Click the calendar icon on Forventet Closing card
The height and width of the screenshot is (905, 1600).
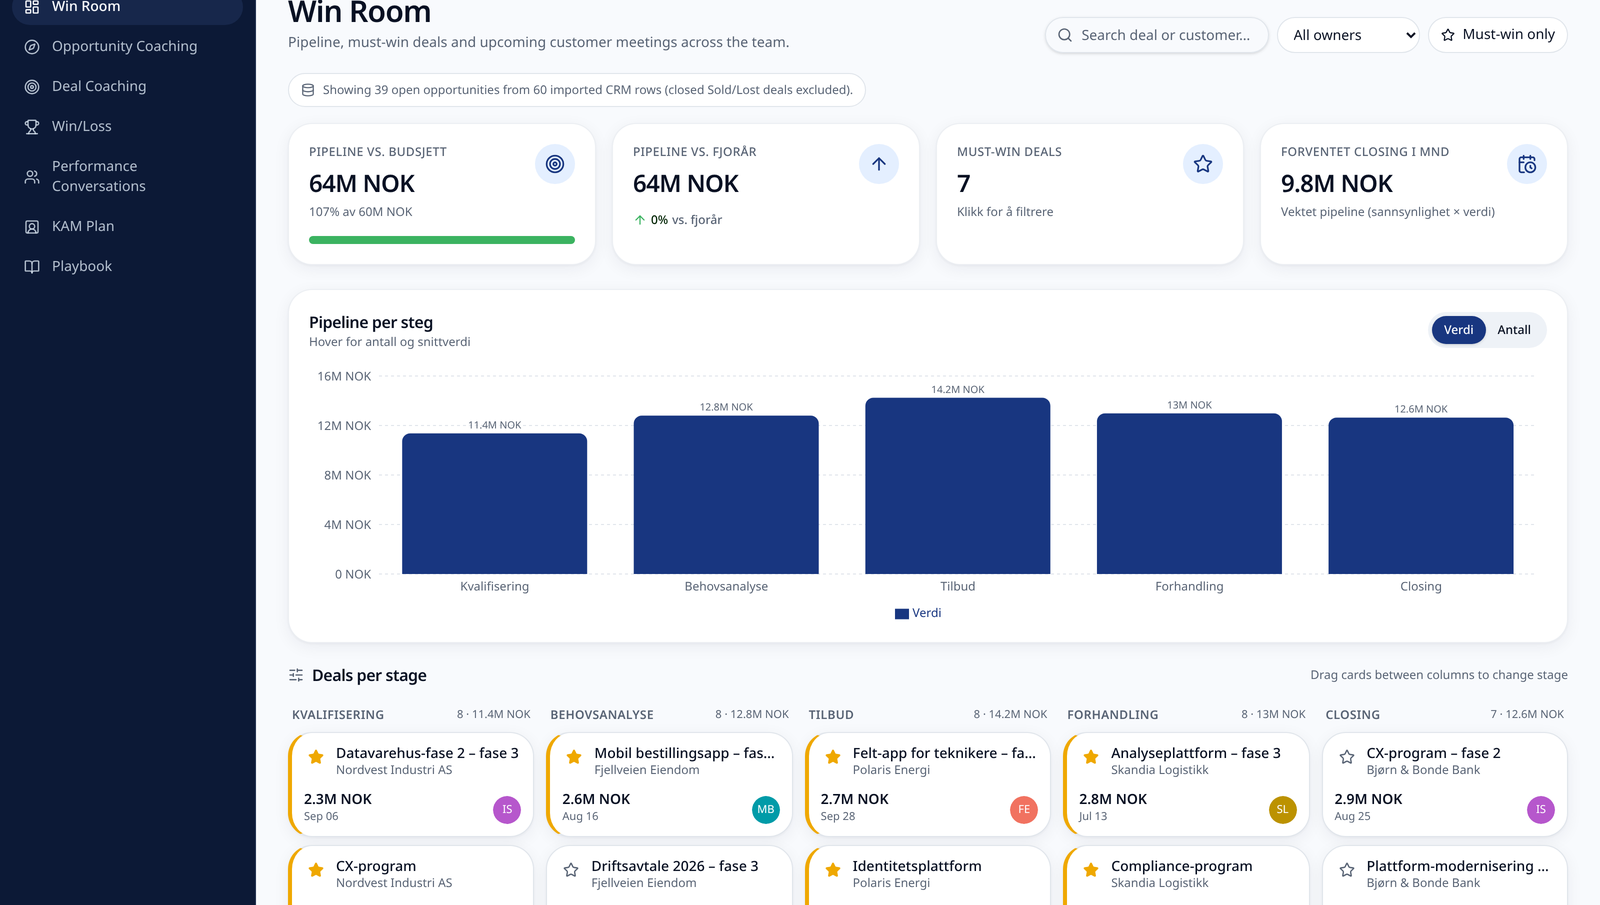[x=1527, y=164]
